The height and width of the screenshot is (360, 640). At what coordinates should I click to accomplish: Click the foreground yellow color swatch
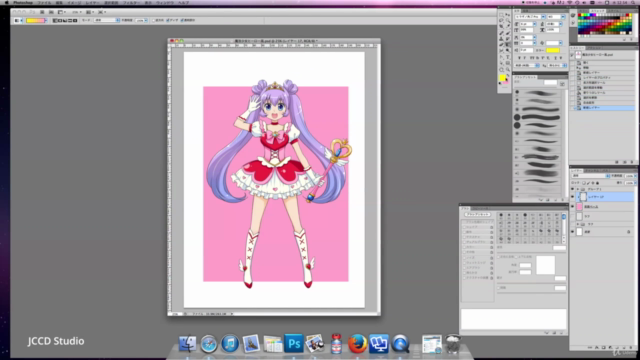click(x=502, y=78)
